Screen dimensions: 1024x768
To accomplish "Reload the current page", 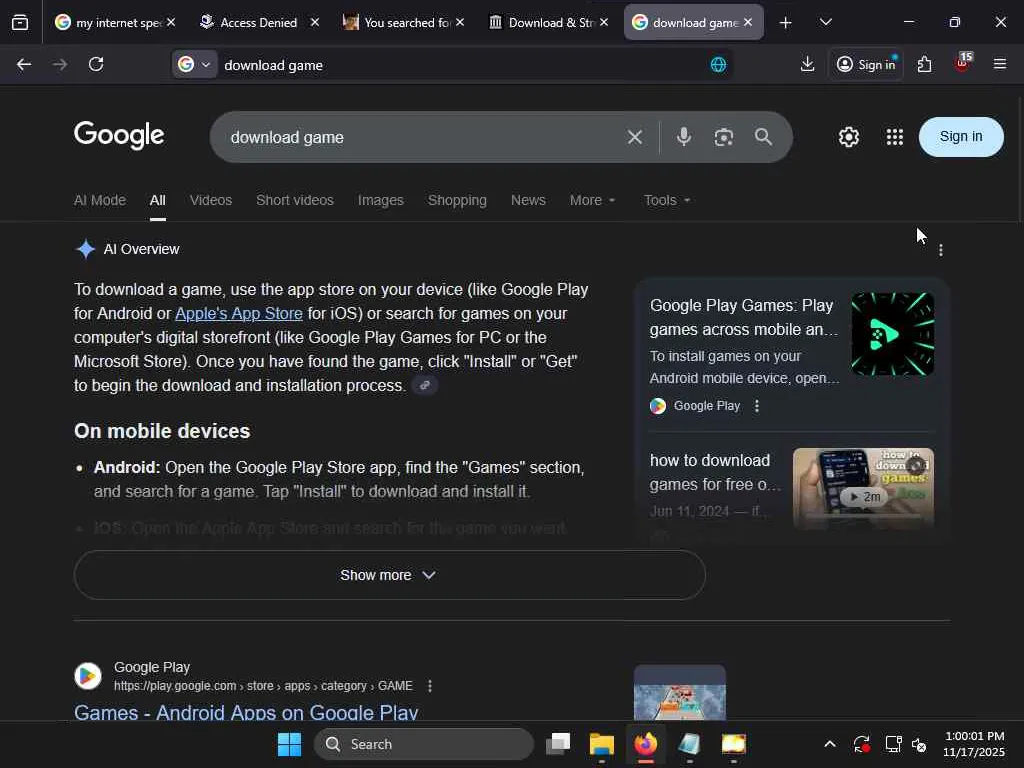I will (96, 64).
